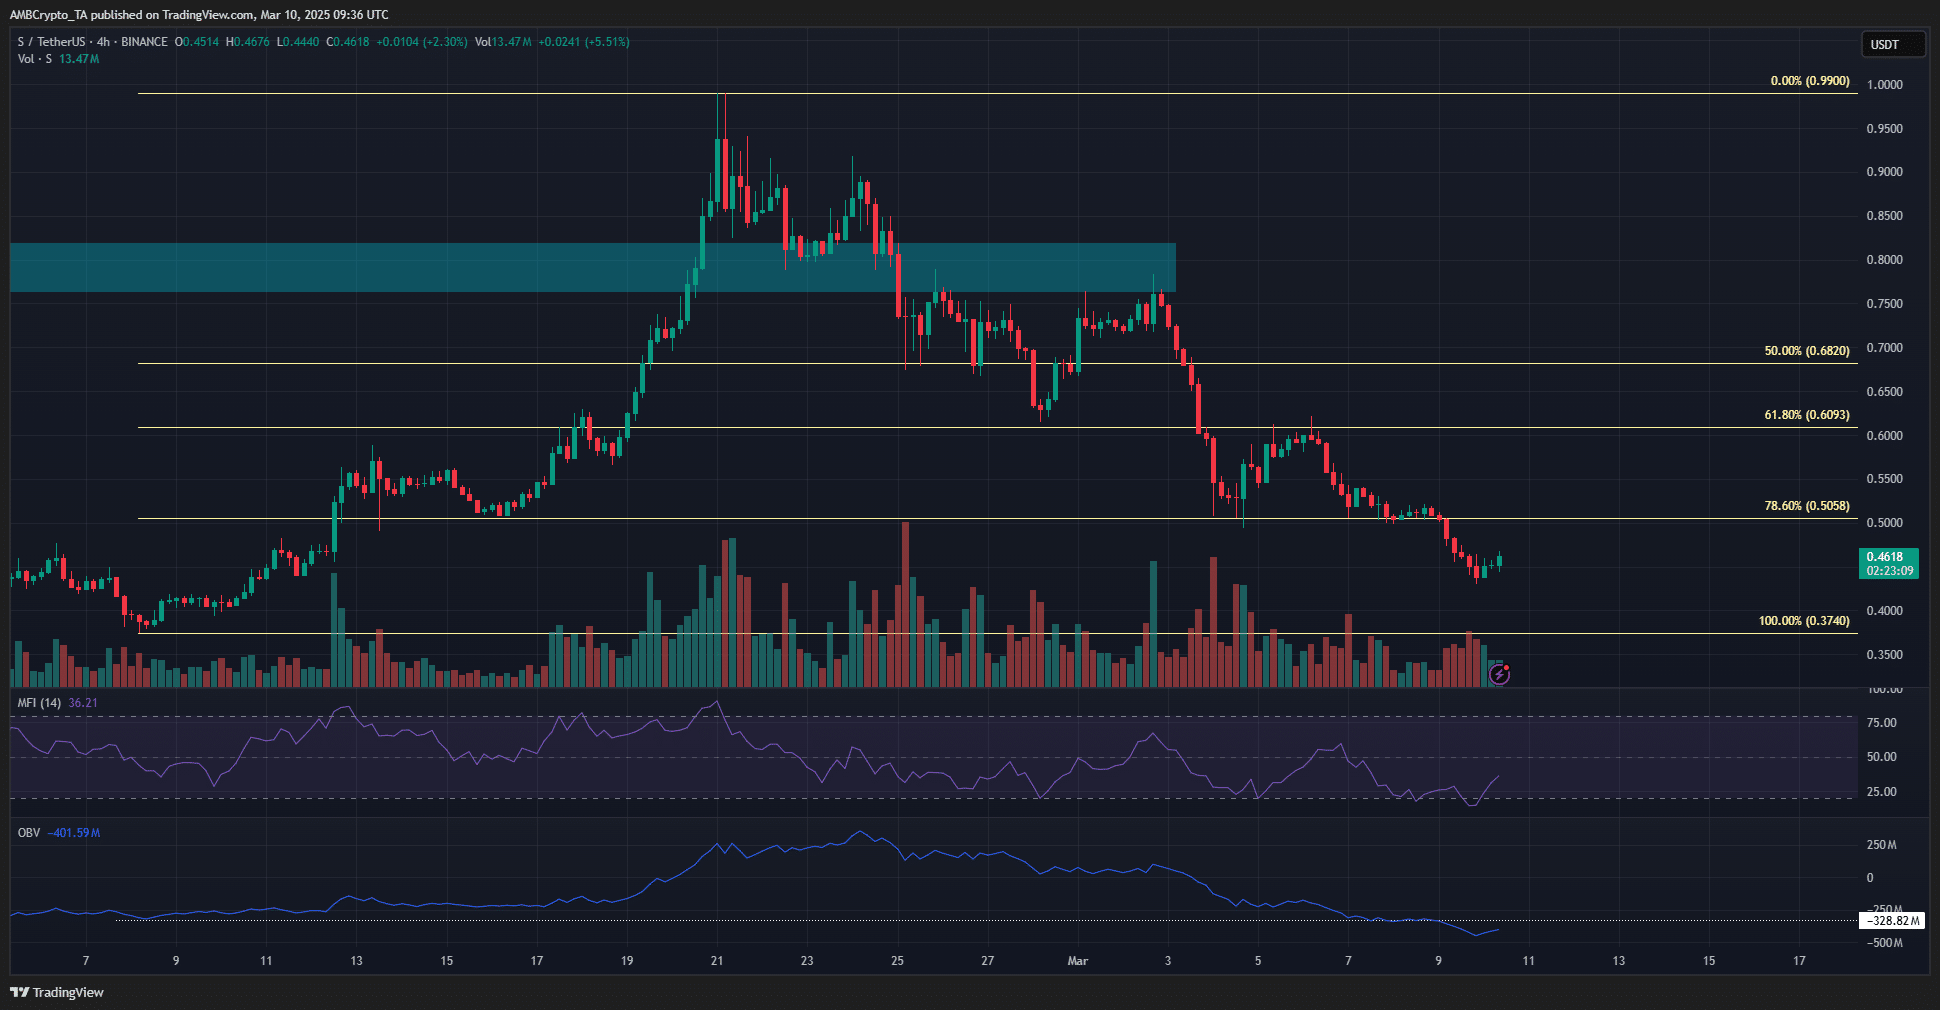Click the 100.00% (0.3740) Fibonacci label
Viewport: 1940px width, 1010px height.
pos(1804,621)
